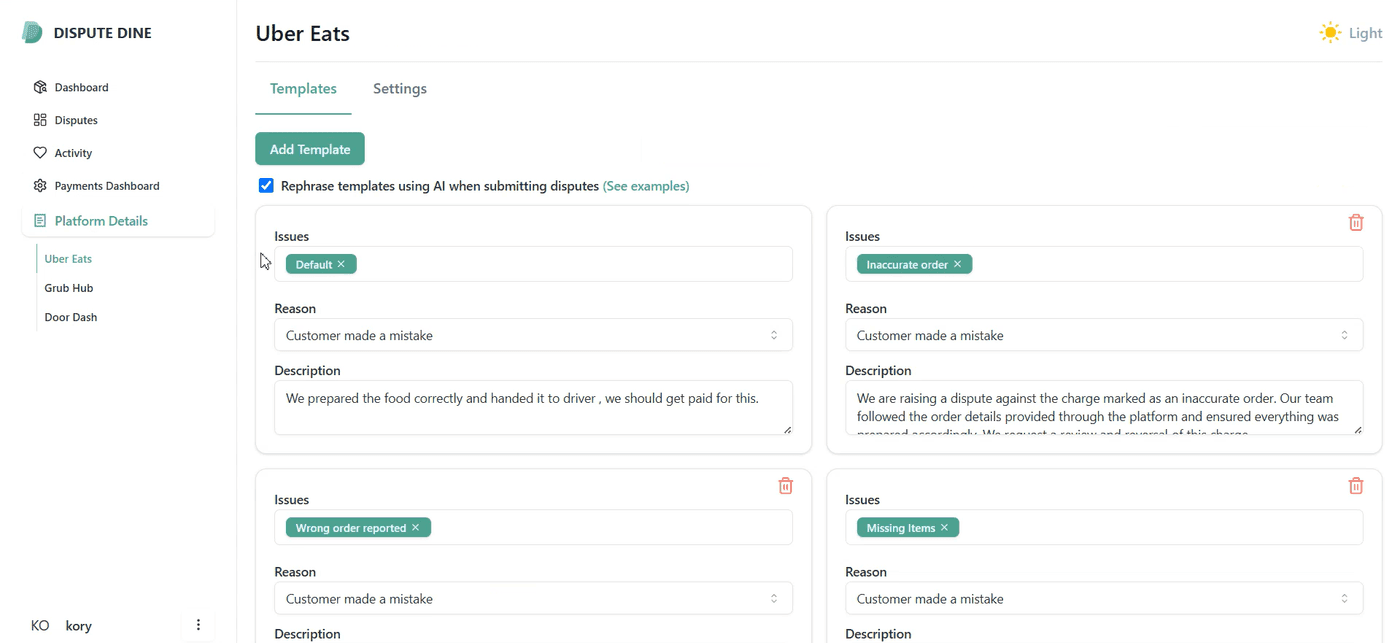Click the Add Template button
The width and height of the screenshot is (1400, 643).
pyautogui.click(x=310, y=149)
